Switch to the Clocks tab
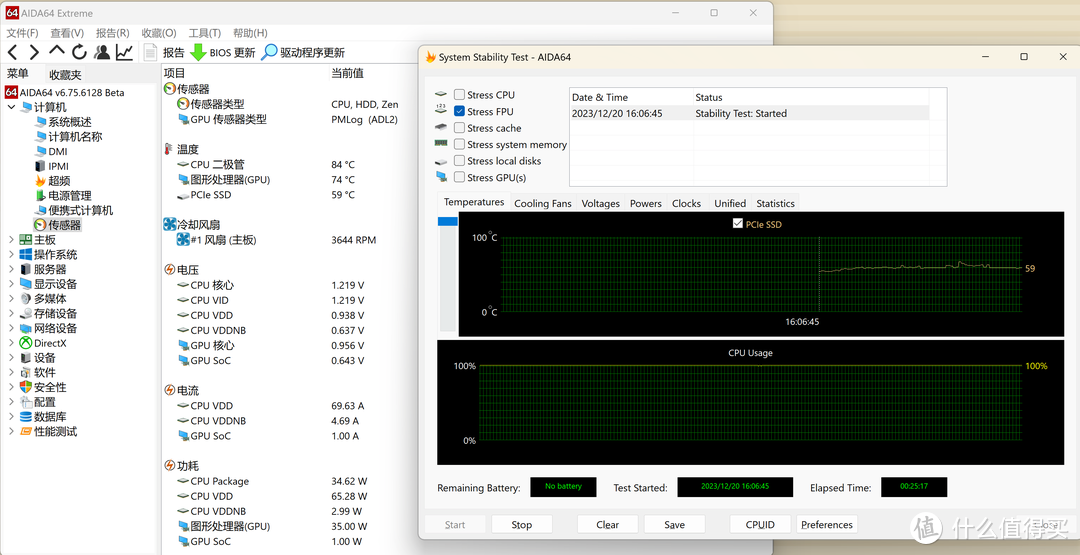The image size is (1080, 555). tap(687, 203)
